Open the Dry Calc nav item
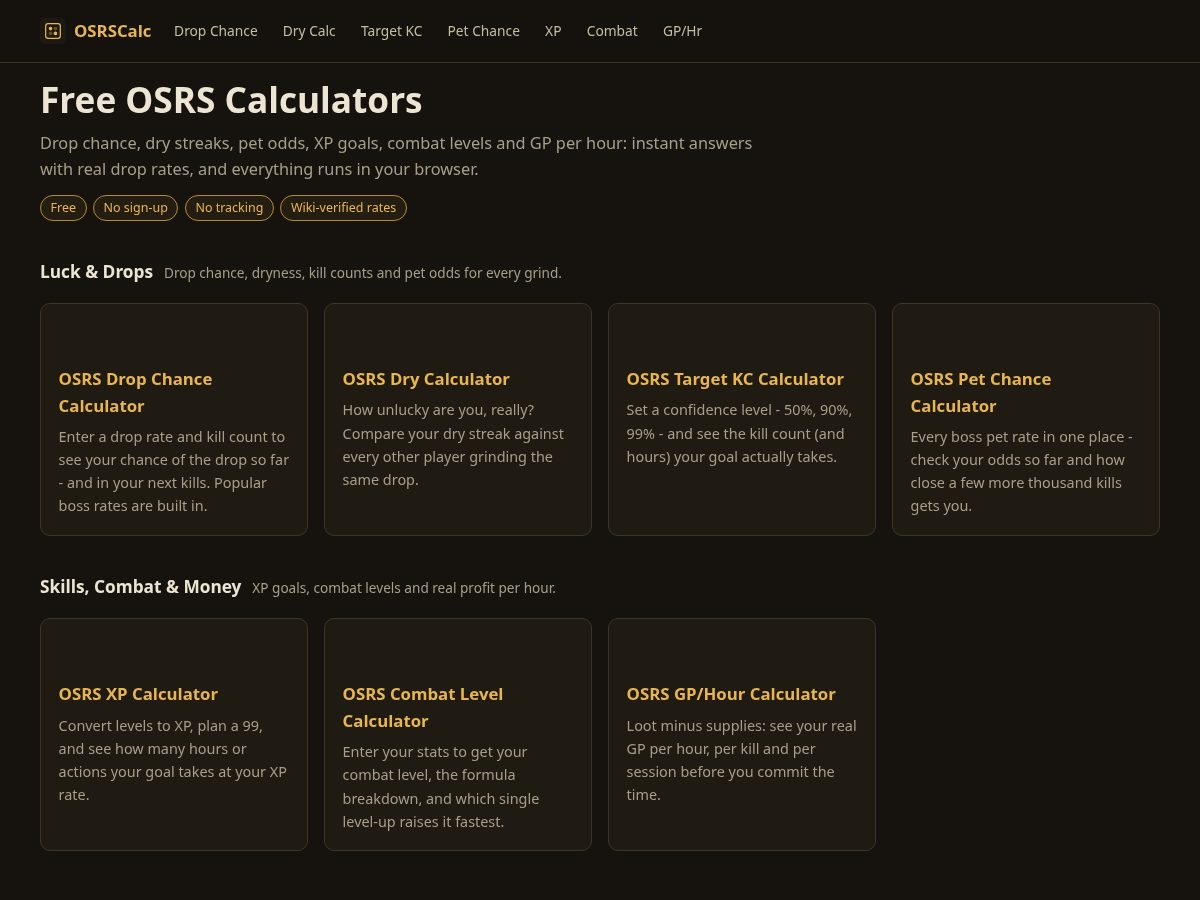 [309, 31]
